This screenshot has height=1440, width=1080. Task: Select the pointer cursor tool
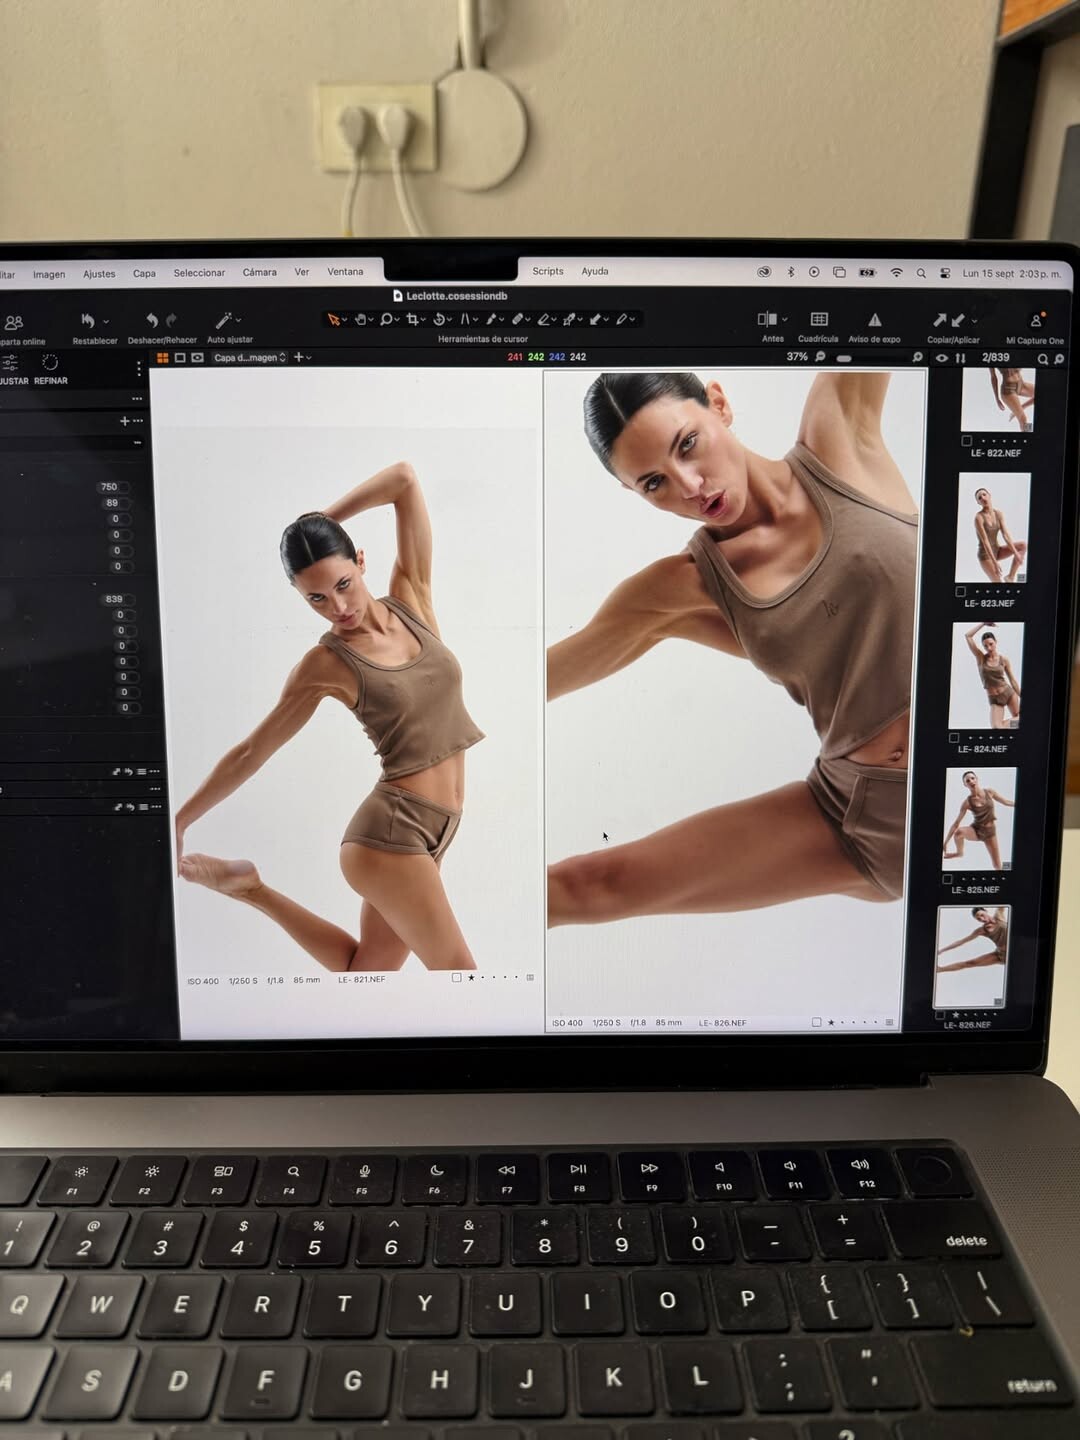click(x=333, y=320)
